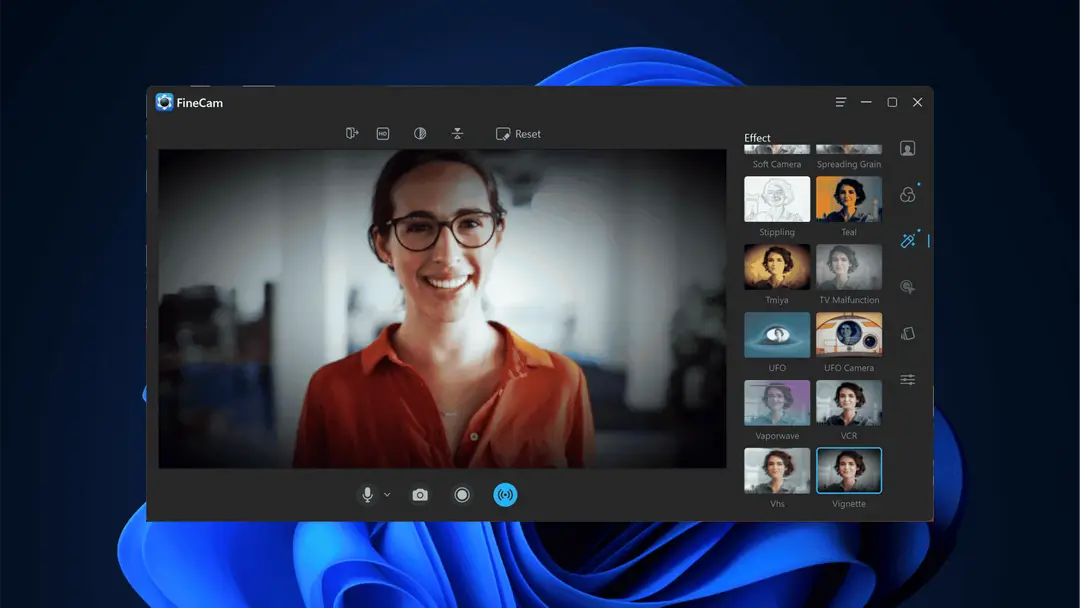Choose the VCR effect thumbnail
The height and width of the screenshot is (608, 1080).
(849, 403)
